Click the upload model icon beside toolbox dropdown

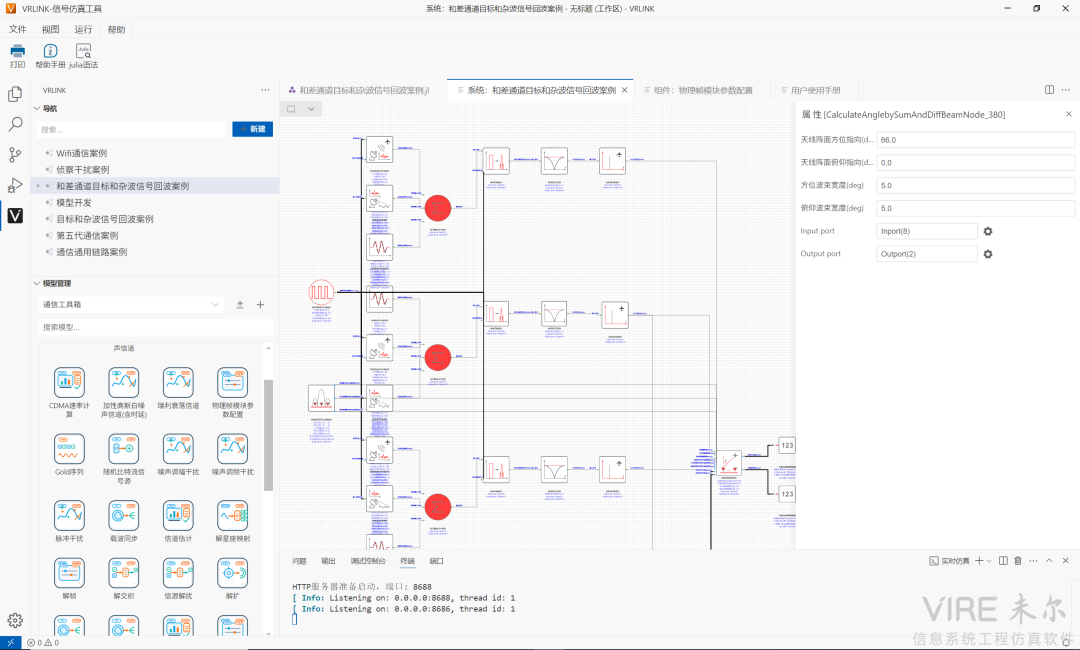pos(240,304)
